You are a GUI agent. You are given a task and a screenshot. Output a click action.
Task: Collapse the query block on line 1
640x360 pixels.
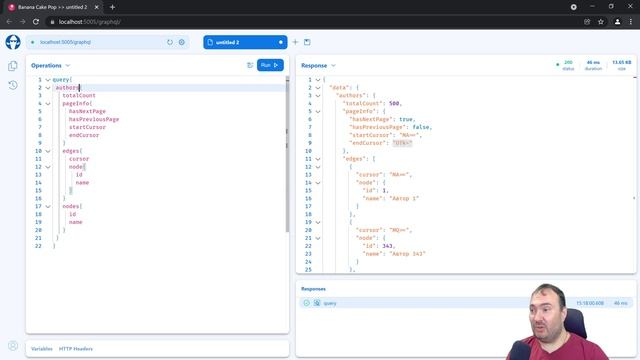(48, 80)
